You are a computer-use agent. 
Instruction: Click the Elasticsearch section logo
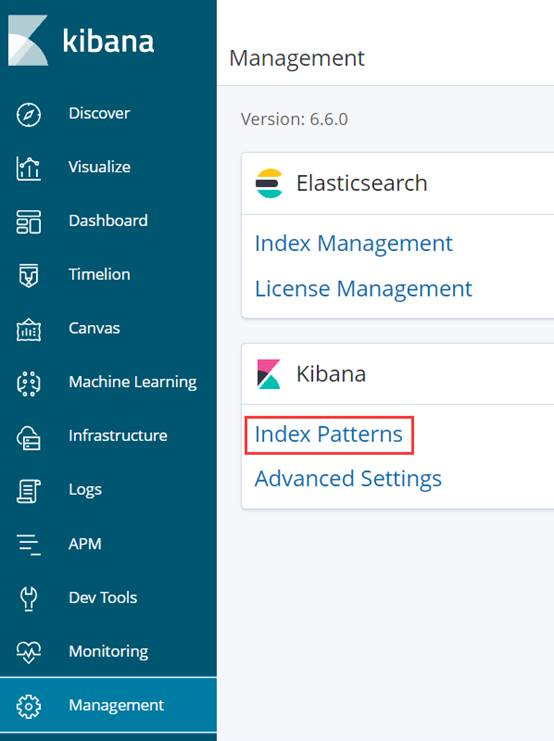268,183
